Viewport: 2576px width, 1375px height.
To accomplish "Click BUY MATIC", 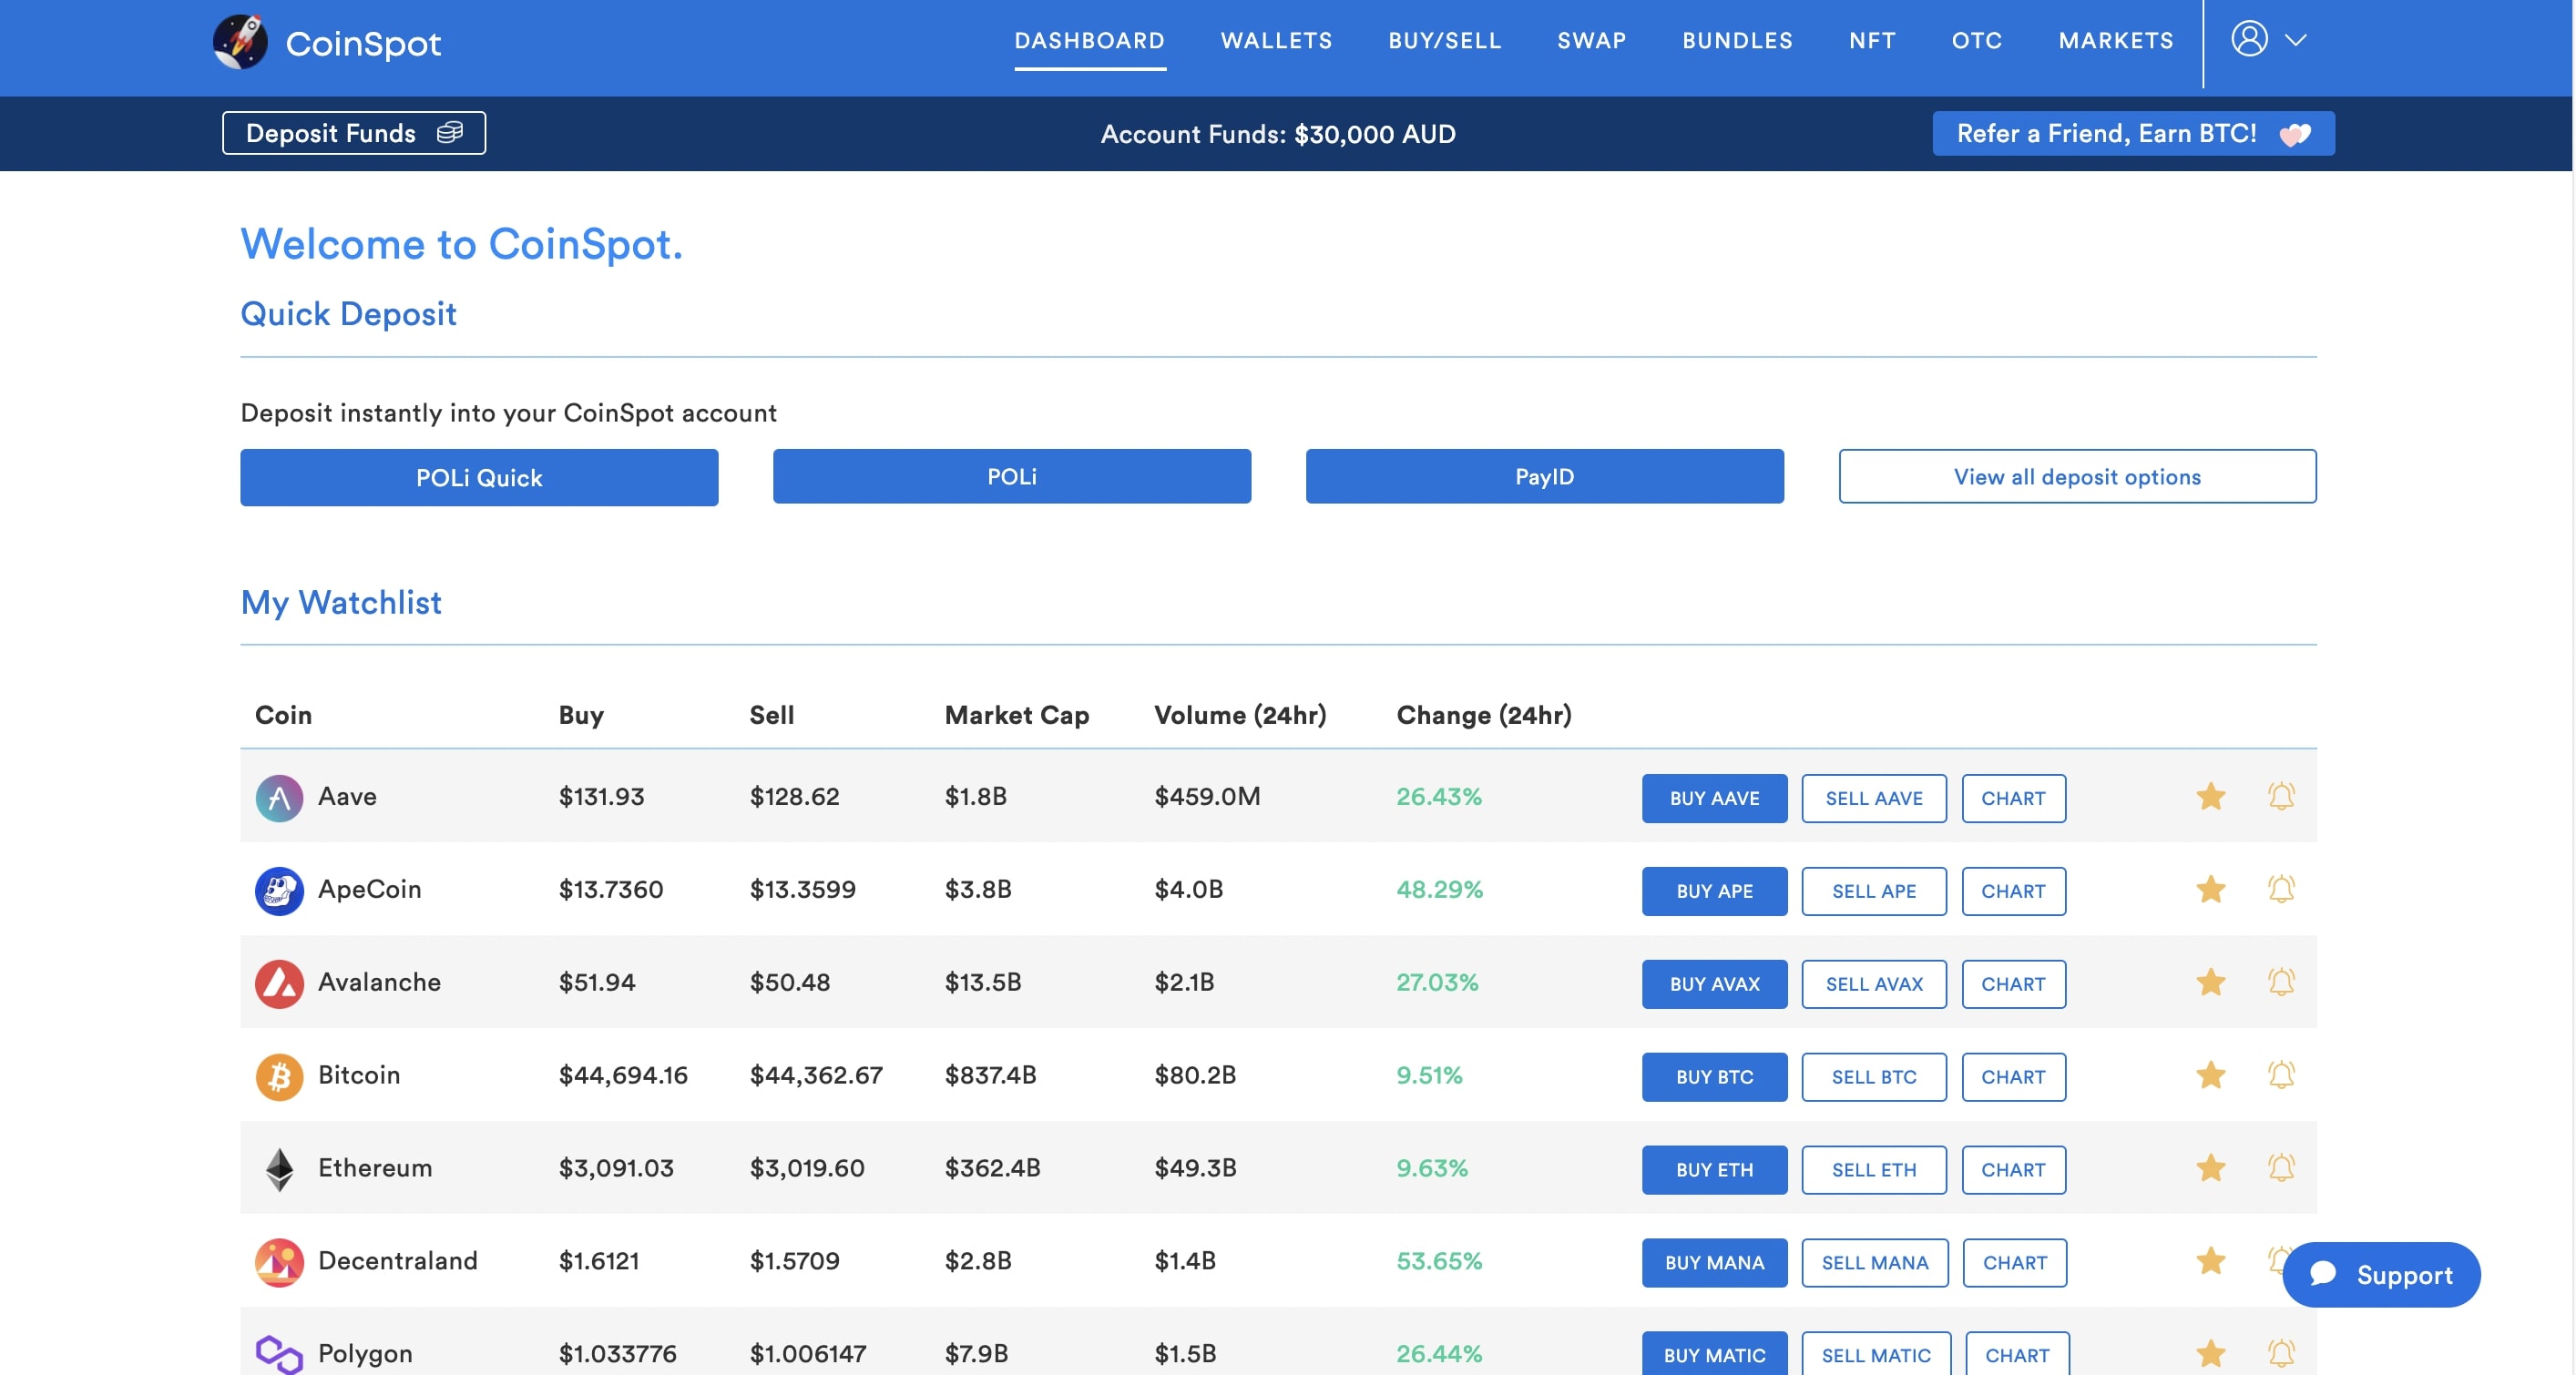I will (1714, 1354).
